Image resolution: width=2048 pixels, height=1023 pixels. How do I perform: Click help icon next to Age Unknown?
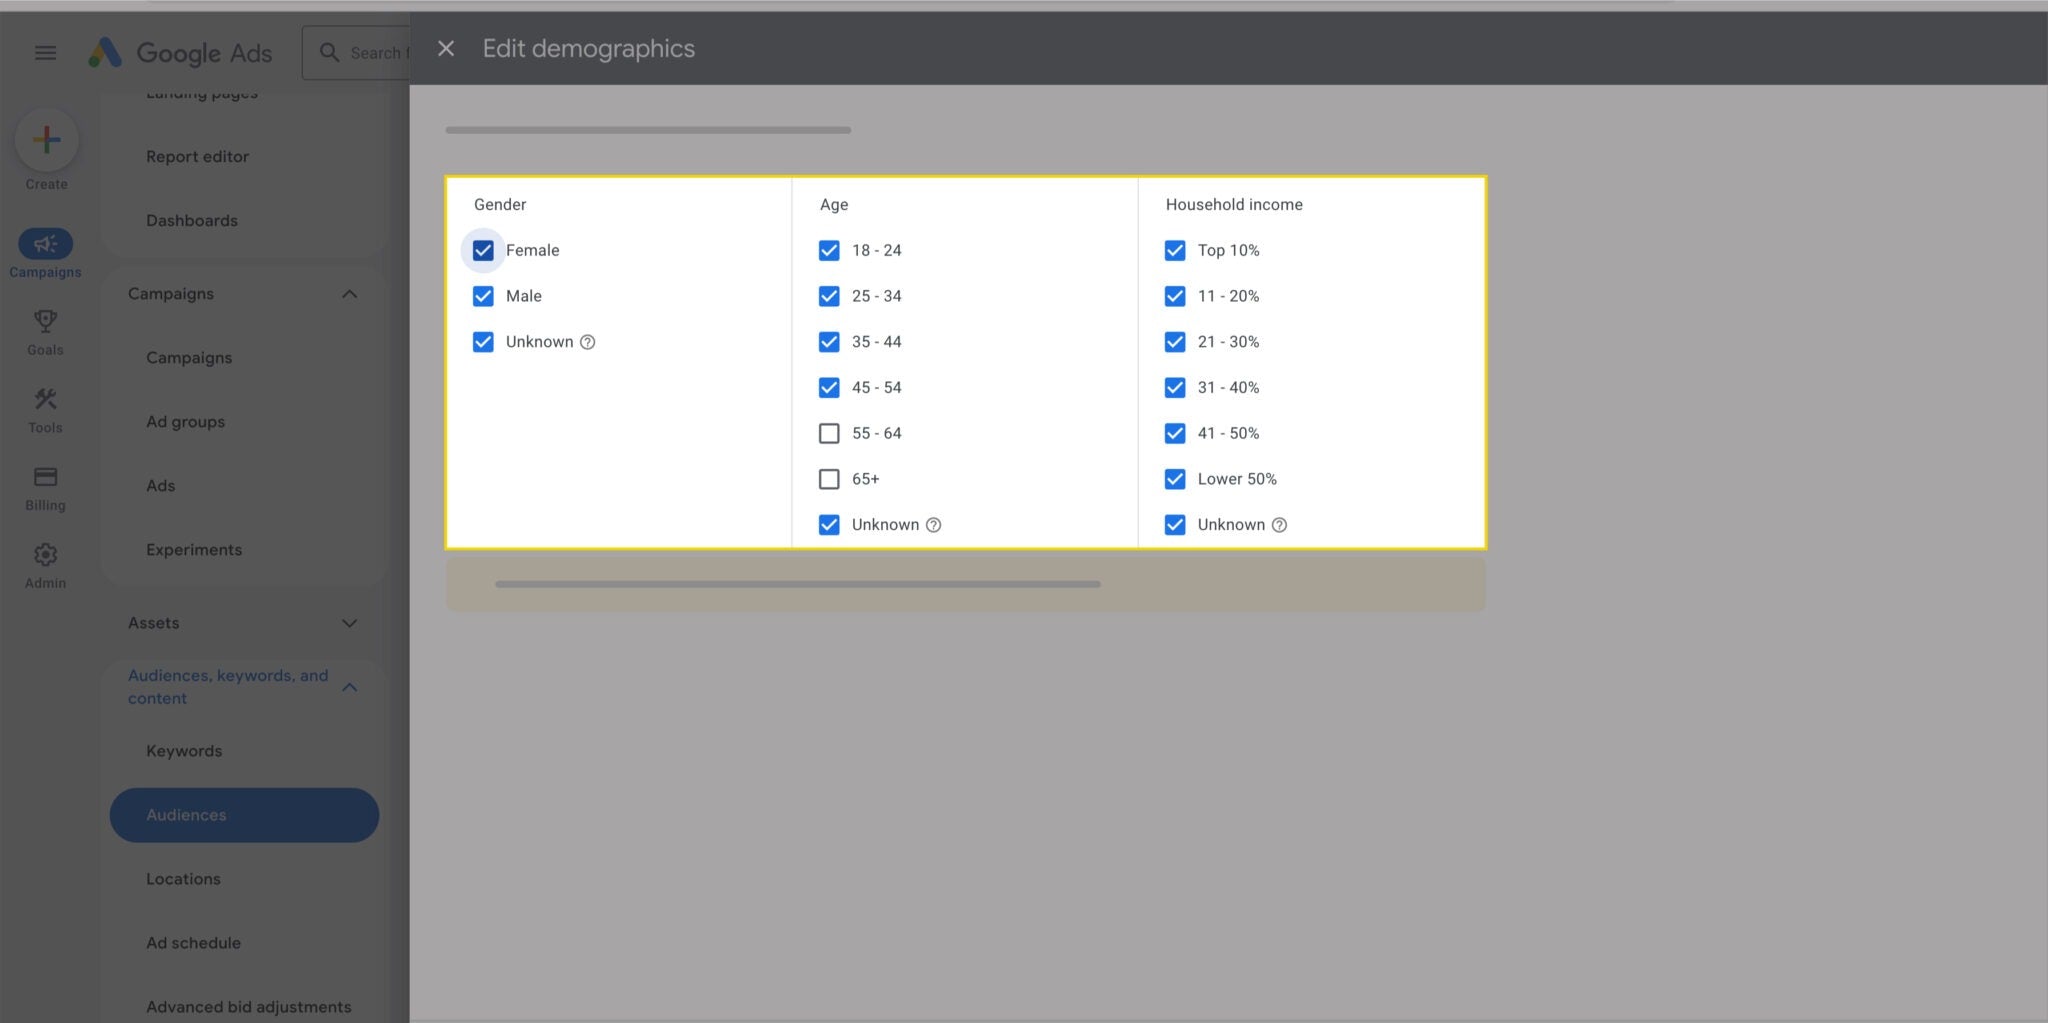[933, 525]
